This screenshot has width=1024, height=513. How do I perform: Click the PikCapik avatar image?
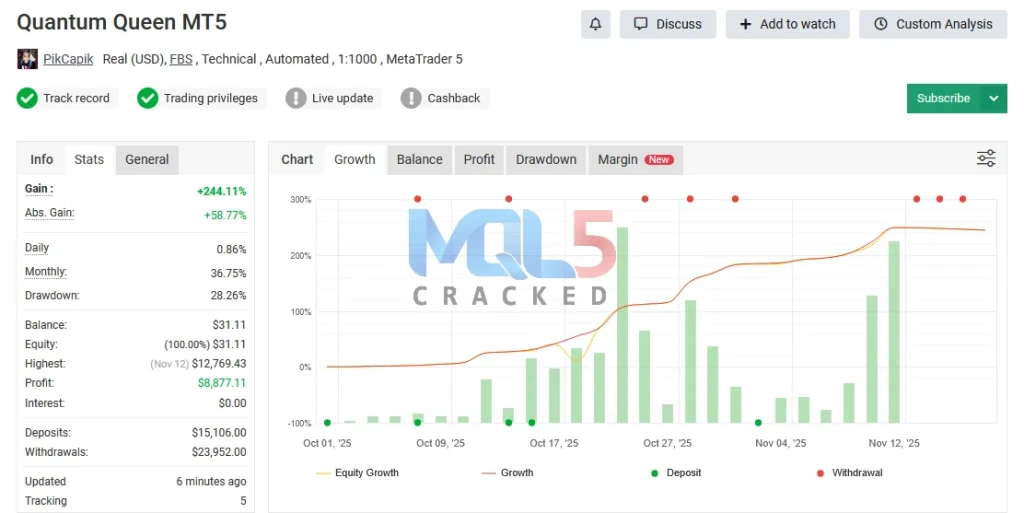click(28, 60)
